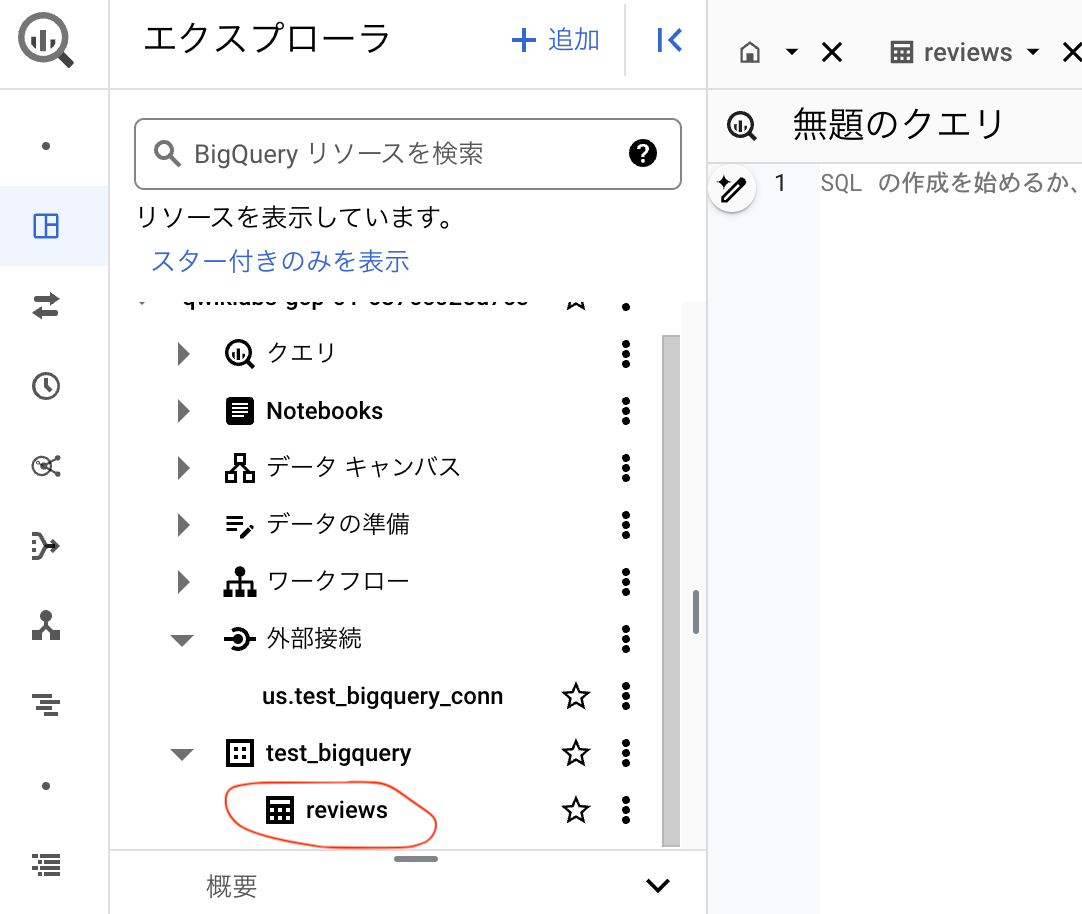
Task: Star the reviews table
Action: [576, 810]
